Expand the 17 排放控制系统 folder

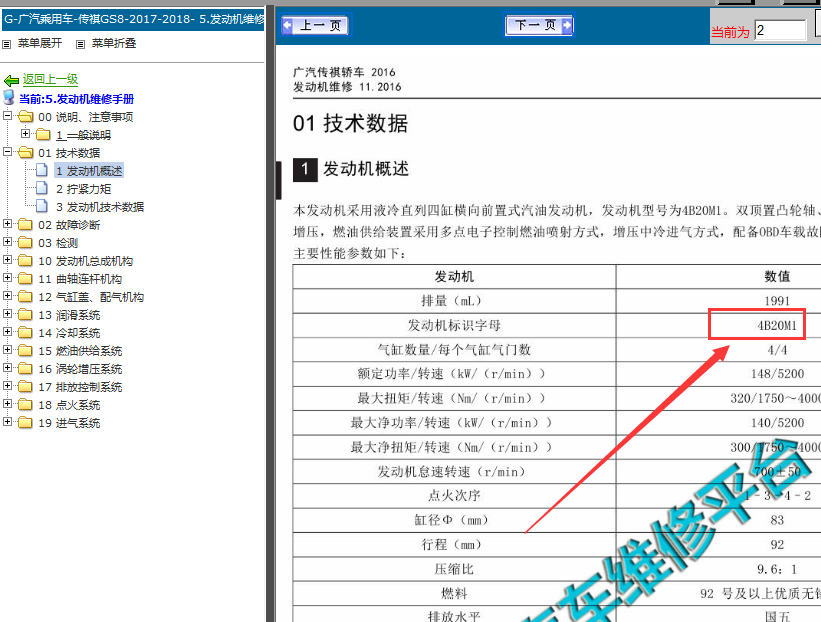coord(7,385)
